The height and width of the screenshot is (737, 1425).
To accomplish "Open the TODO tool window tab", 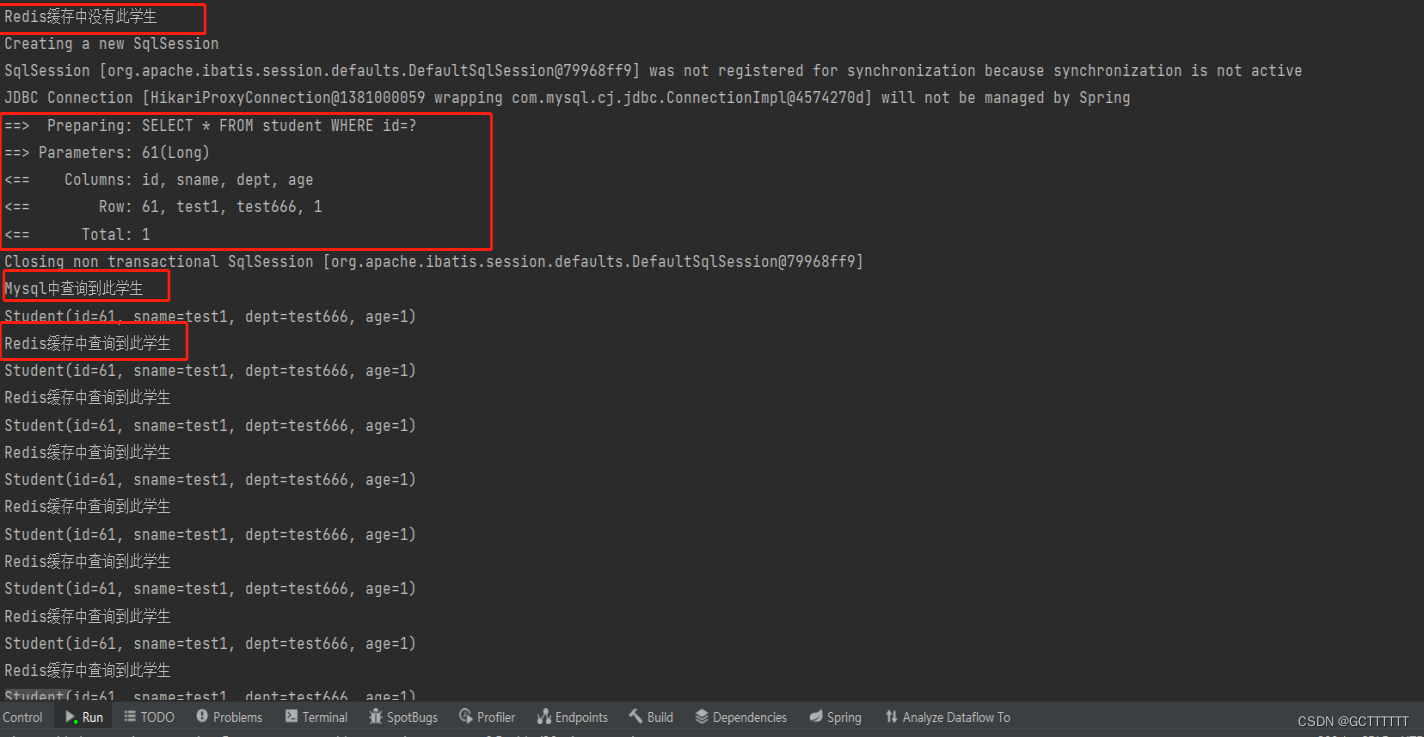I will coord(149,717).
